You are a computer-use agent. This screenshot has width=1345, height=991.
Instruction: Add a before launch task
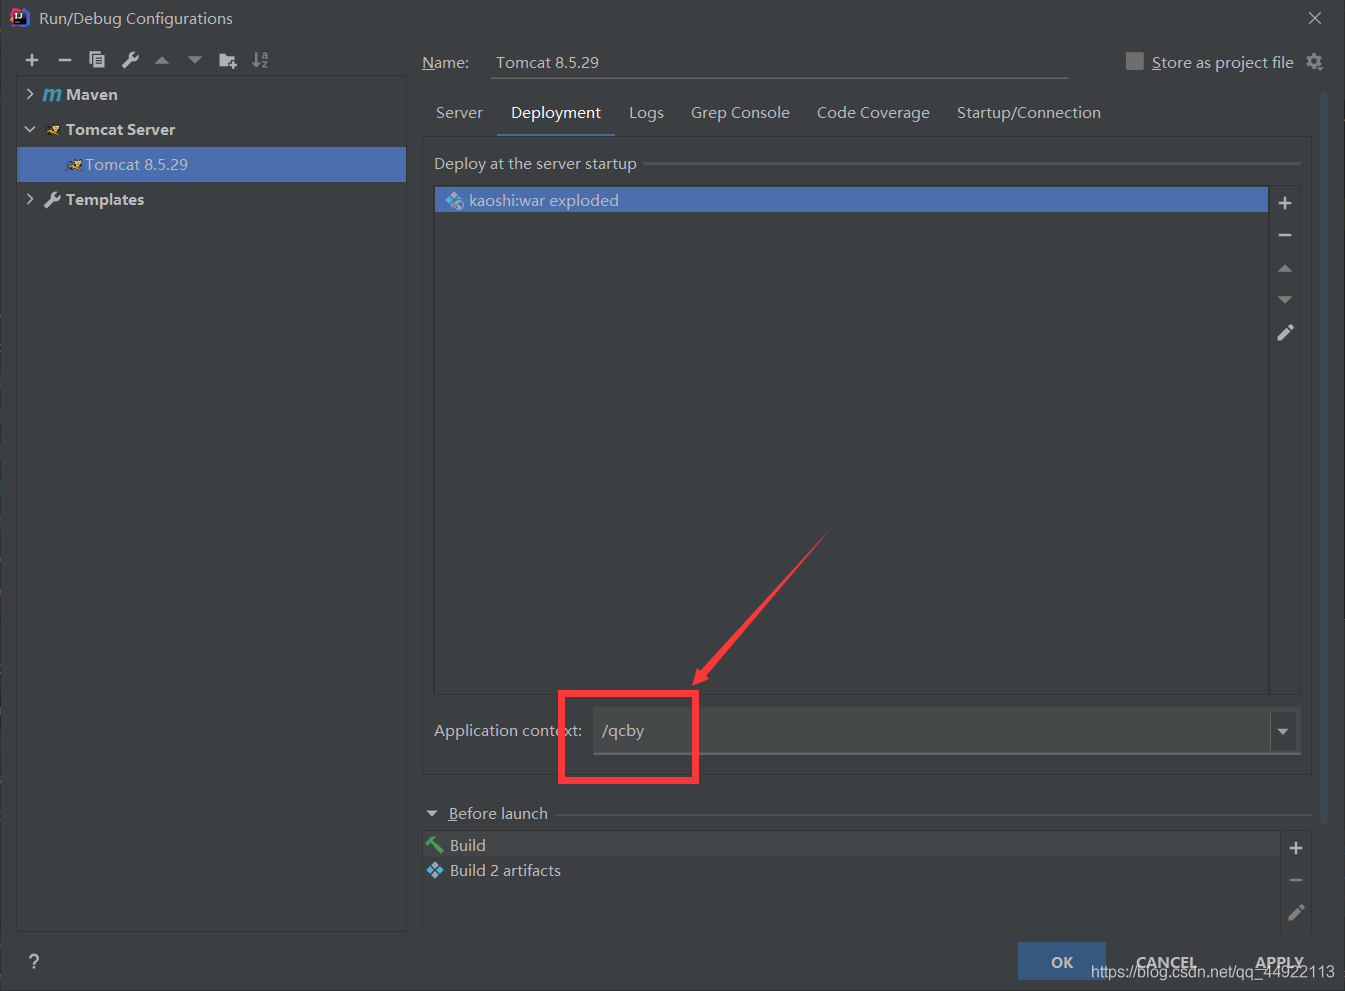pyautogui.click(x=1296, y=848)
